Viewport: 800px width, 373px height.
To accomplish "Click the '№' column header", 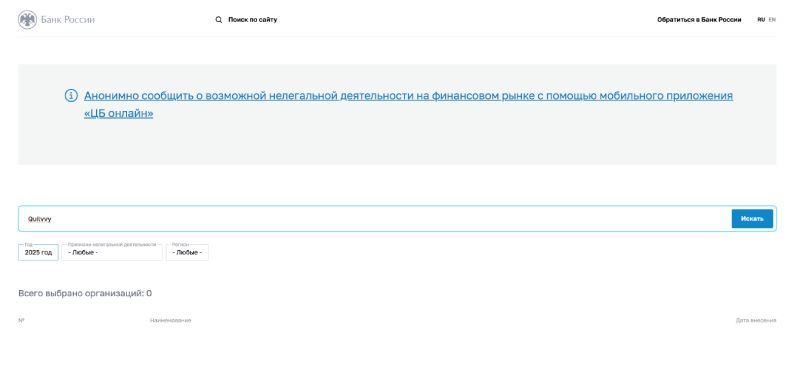I will click(21, 320).
